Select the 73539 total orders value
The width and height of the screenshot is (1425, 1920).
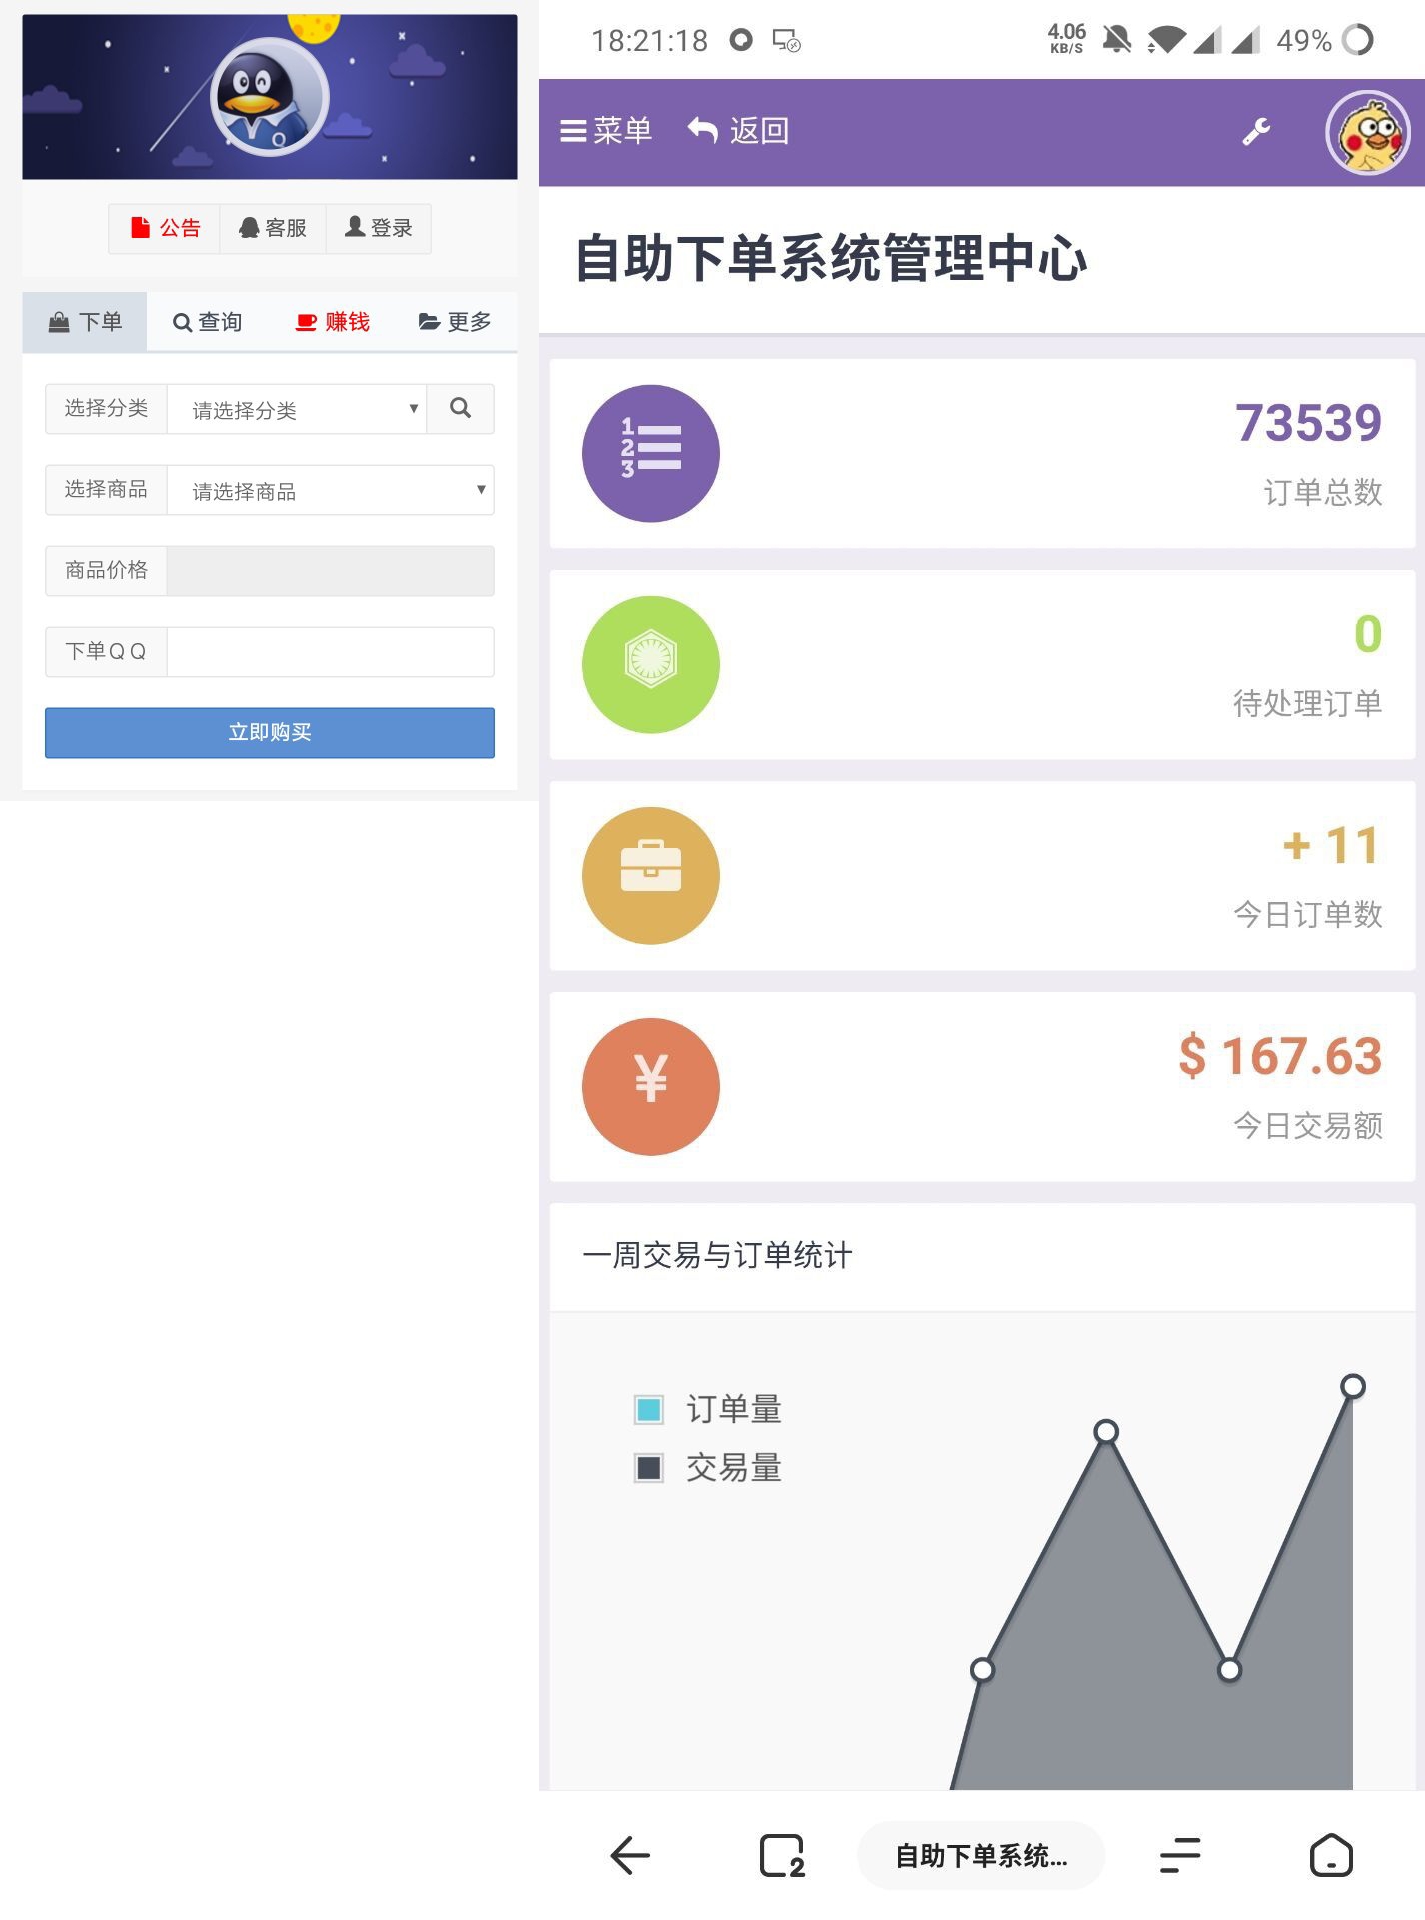coord(1308,423)
